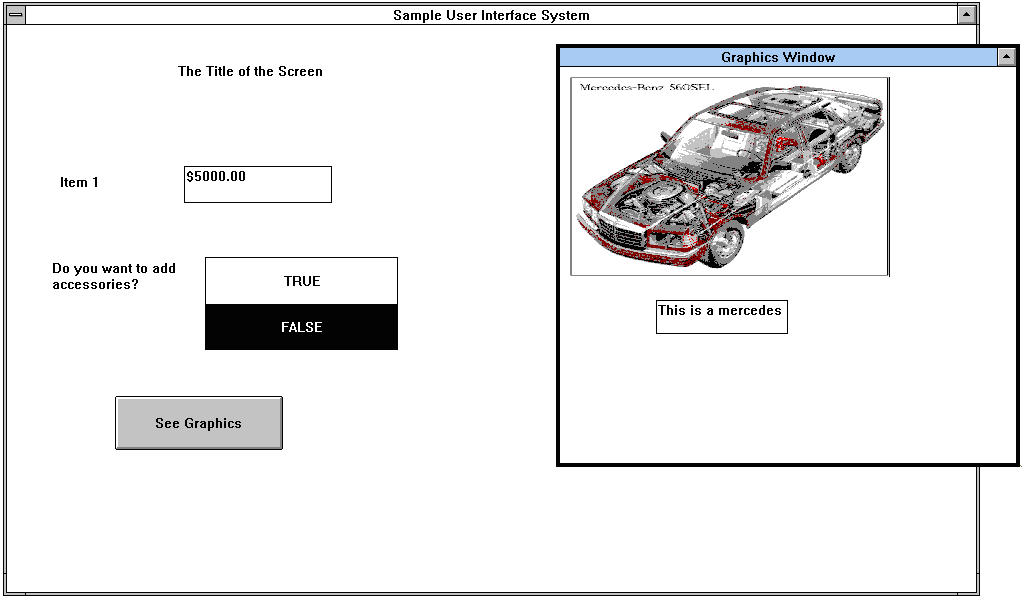Viewport: 1022px width, 597px height.
Task: Maximize the Graphics Window
Action: pos(1006,57)
